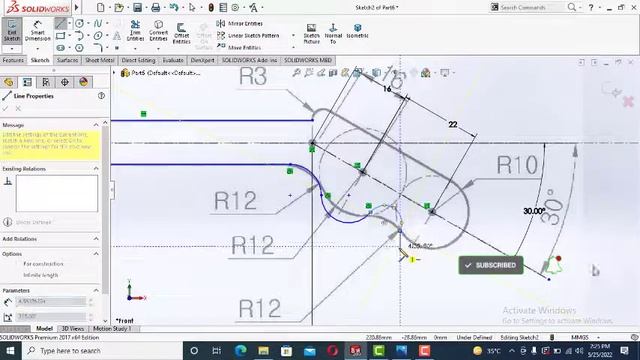This screenshot has width=640, height=360.
Task: Activate the Smart Dimension tool
Action: tap(38, 31)
